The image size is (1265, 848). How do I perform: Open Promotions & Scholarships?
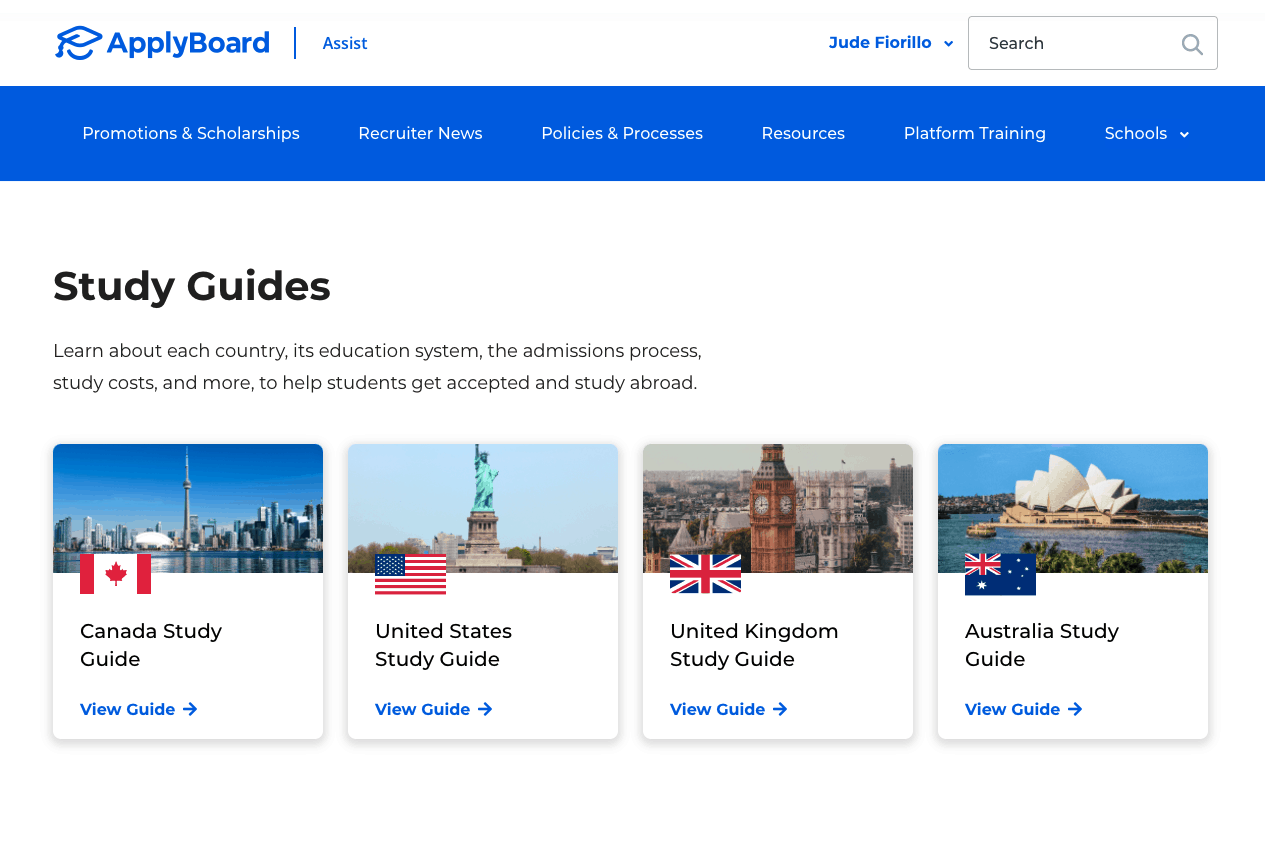click(x=191, y=133)
